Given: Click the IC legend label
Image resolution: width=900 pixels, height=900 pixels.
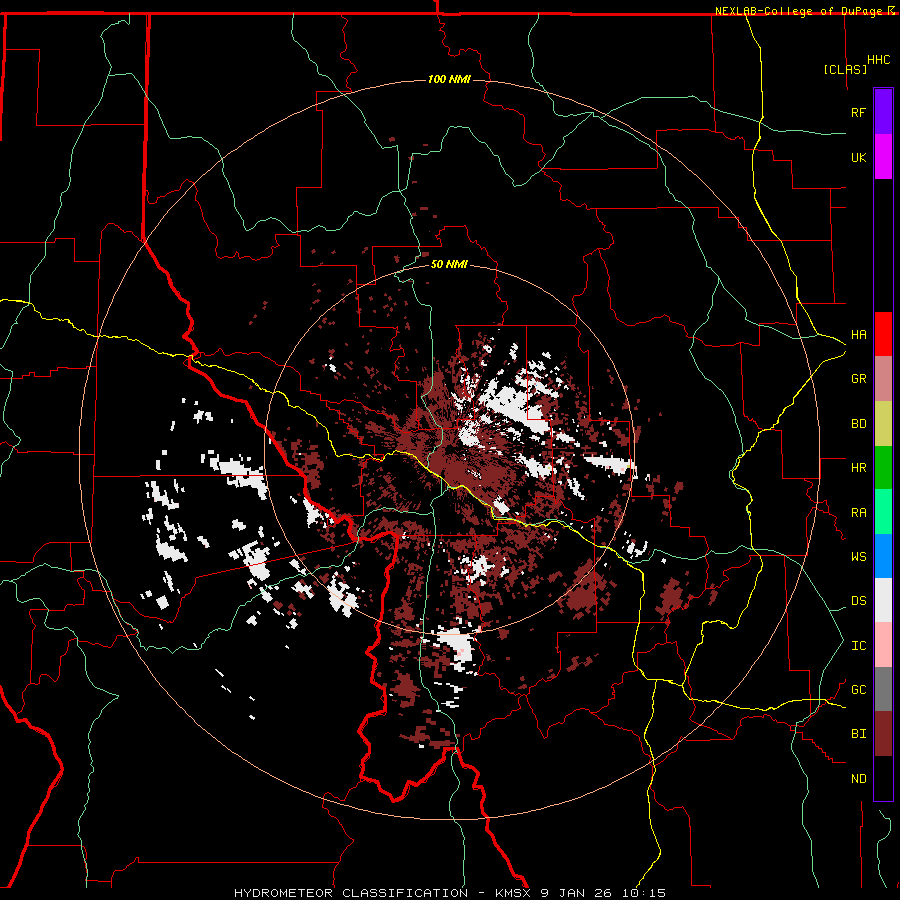Looking at the screenshot, I should point(859,646).
